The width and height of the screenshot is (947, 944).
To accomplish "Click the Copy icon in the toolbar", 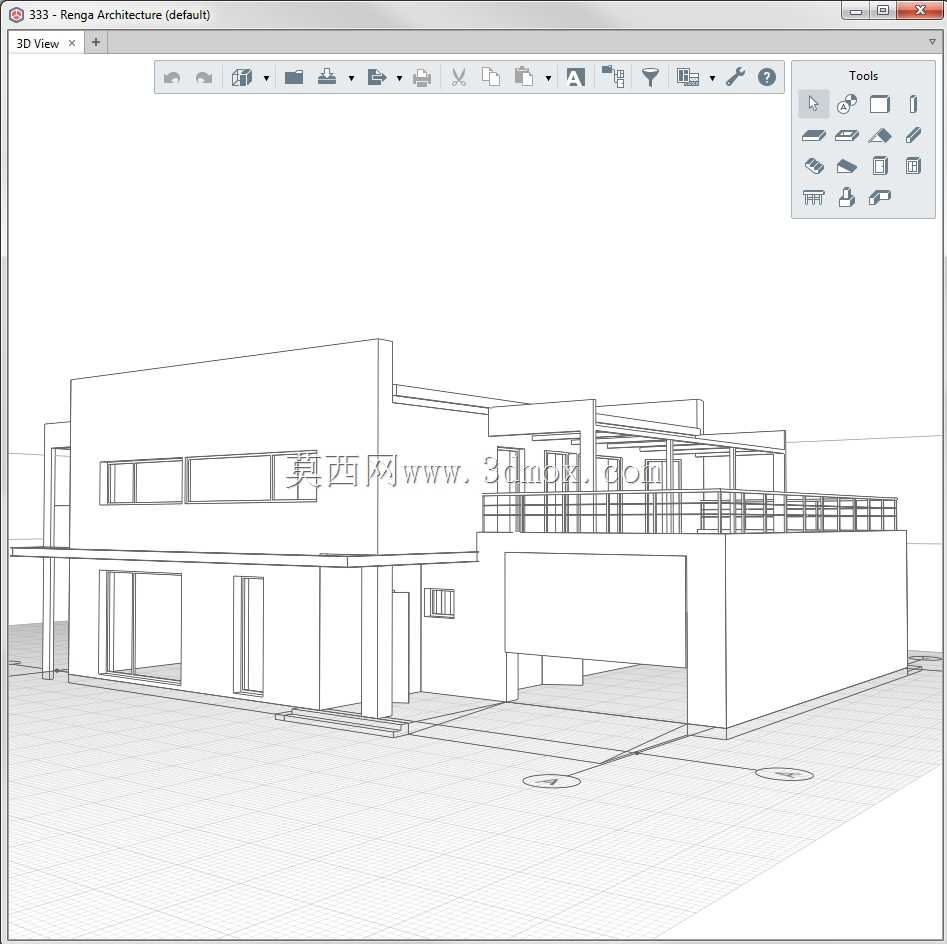I will [x=491, y=77].
